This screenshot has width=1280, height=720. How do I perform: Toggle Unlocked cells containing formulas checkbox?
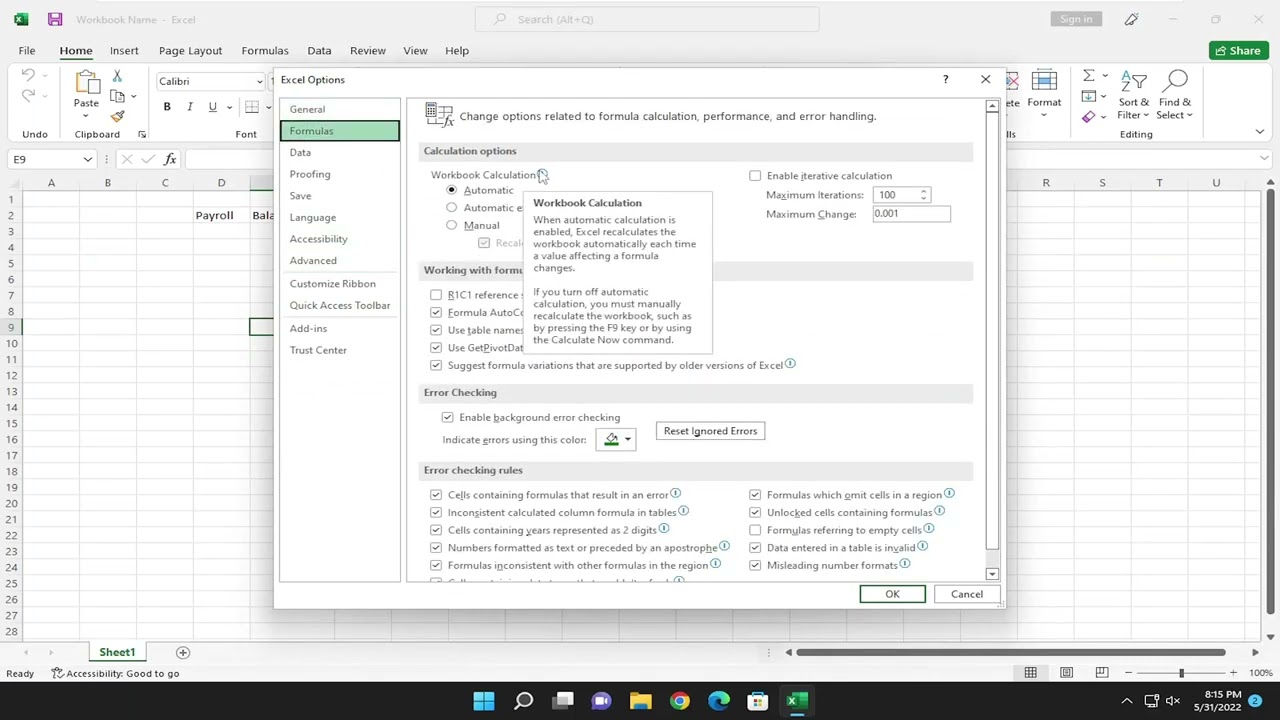click(x=755, y=512)
